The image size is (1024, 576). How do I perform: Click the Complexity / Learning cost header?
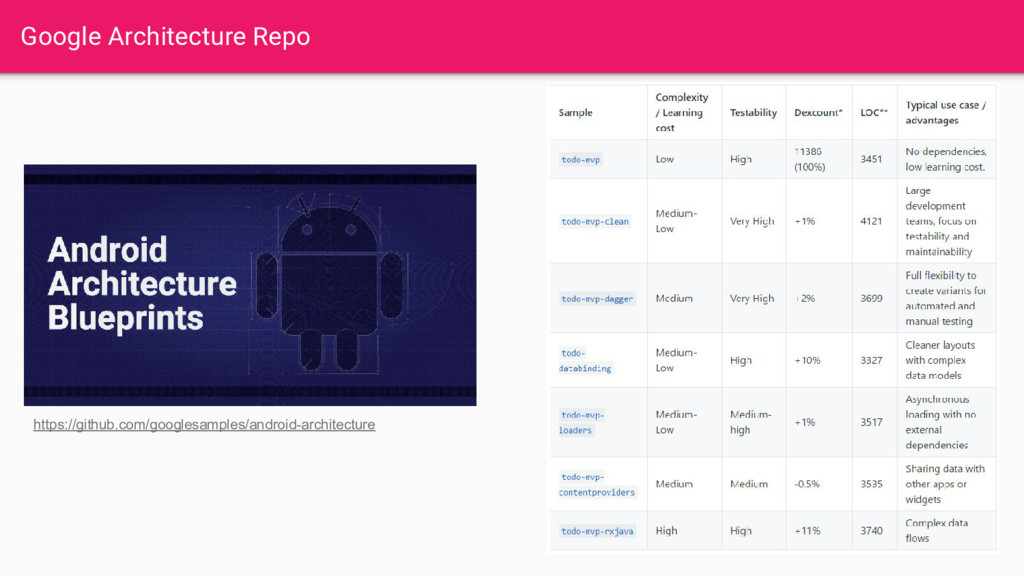click(x=682, y=112)
